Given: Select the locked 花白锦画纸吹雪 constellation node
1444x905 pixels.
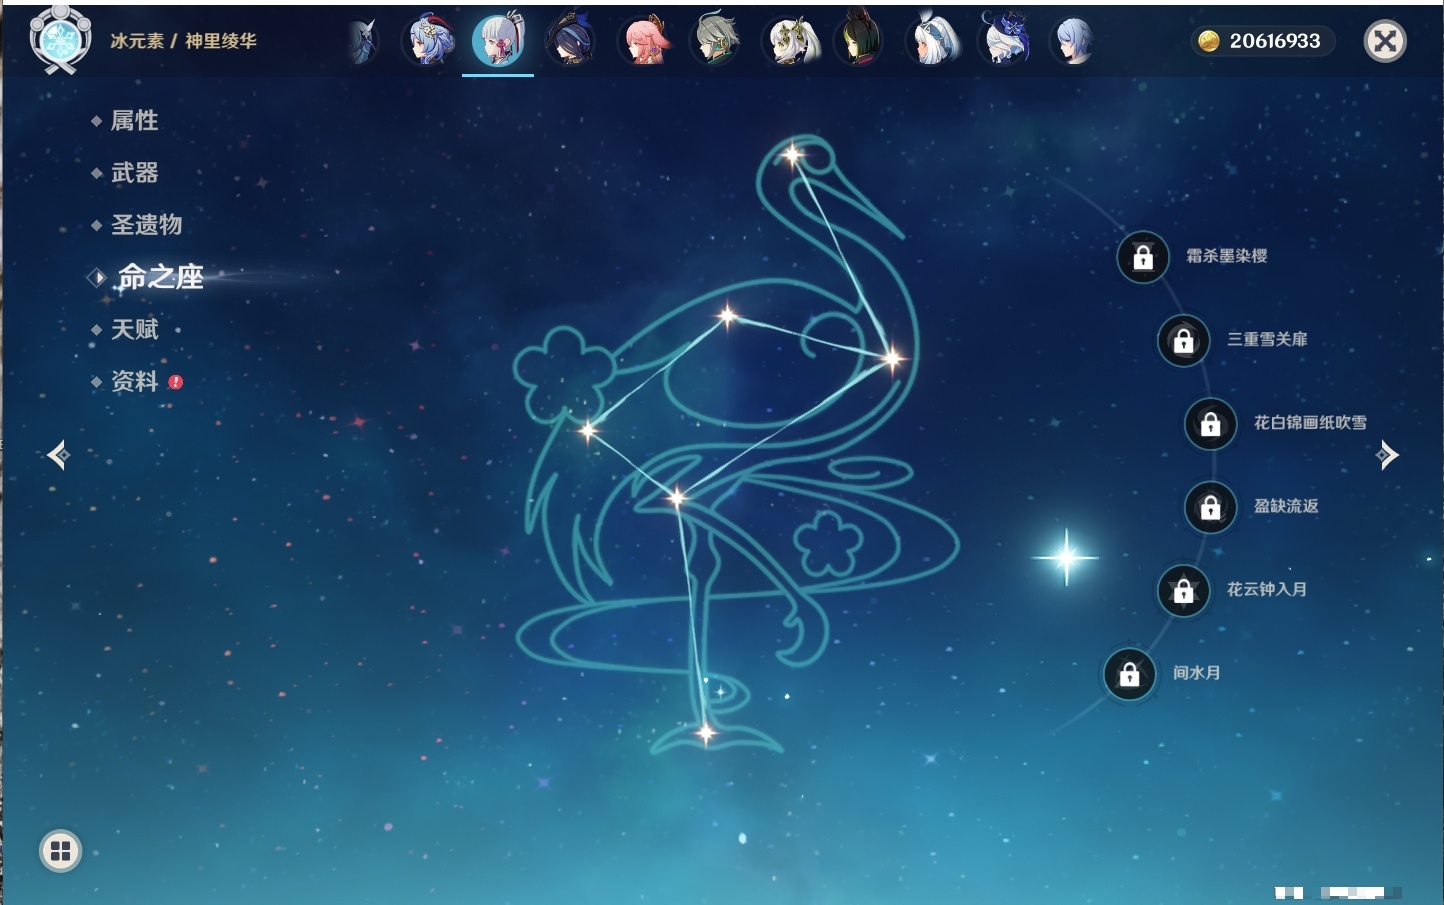Looking at the screenshot, I should coord(1211,424).
